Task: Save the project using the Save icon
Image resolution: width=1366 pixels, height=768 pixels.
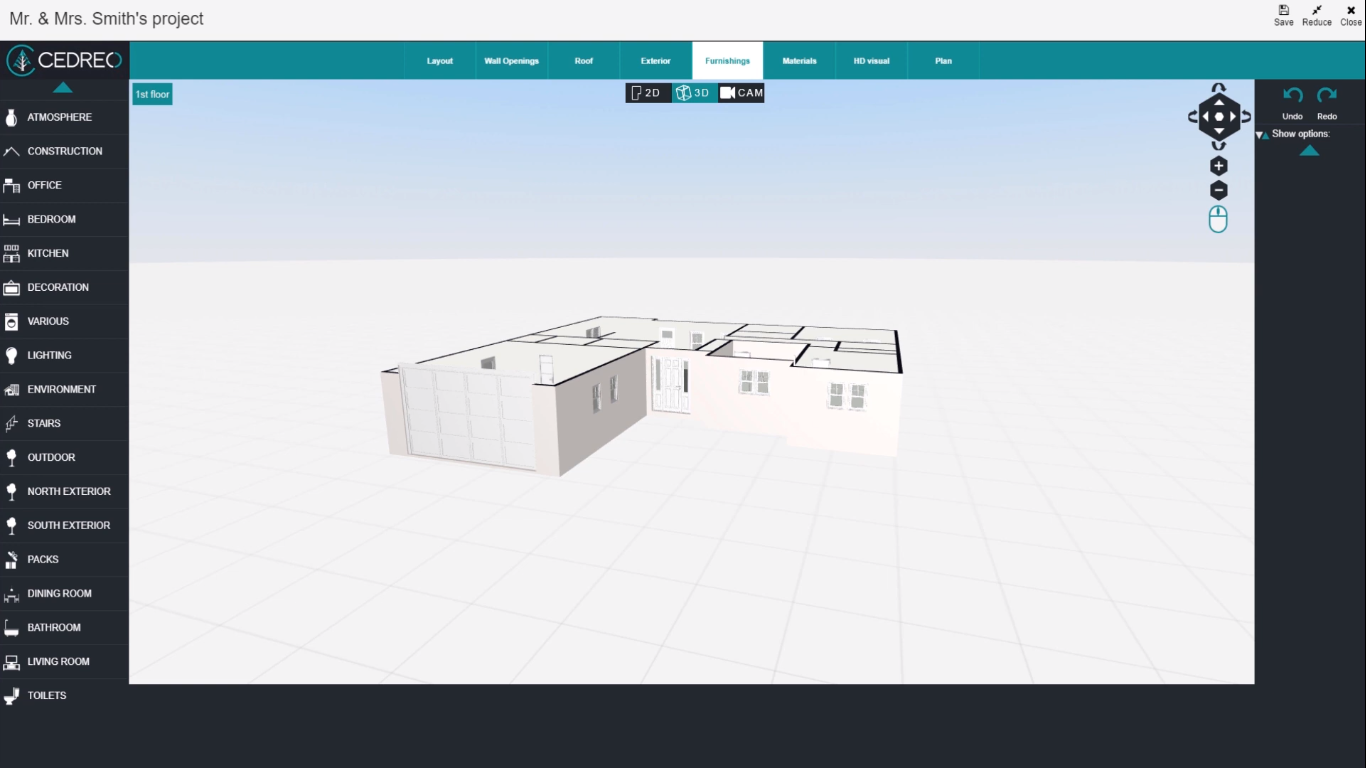Action: click(1283, 11)
